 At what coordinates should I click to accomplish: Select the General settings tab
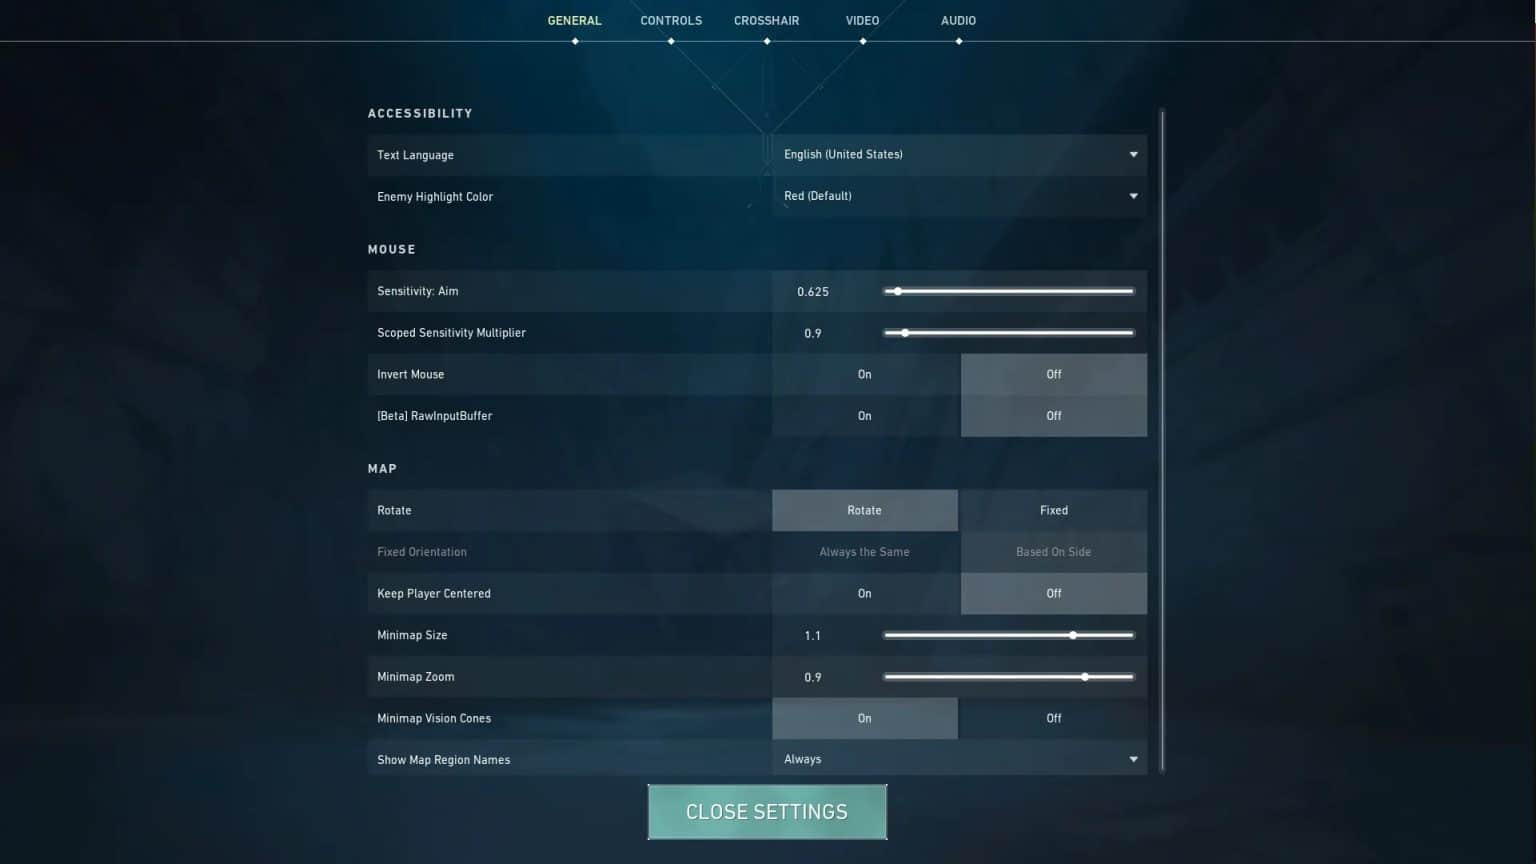[x=574, y=20]
